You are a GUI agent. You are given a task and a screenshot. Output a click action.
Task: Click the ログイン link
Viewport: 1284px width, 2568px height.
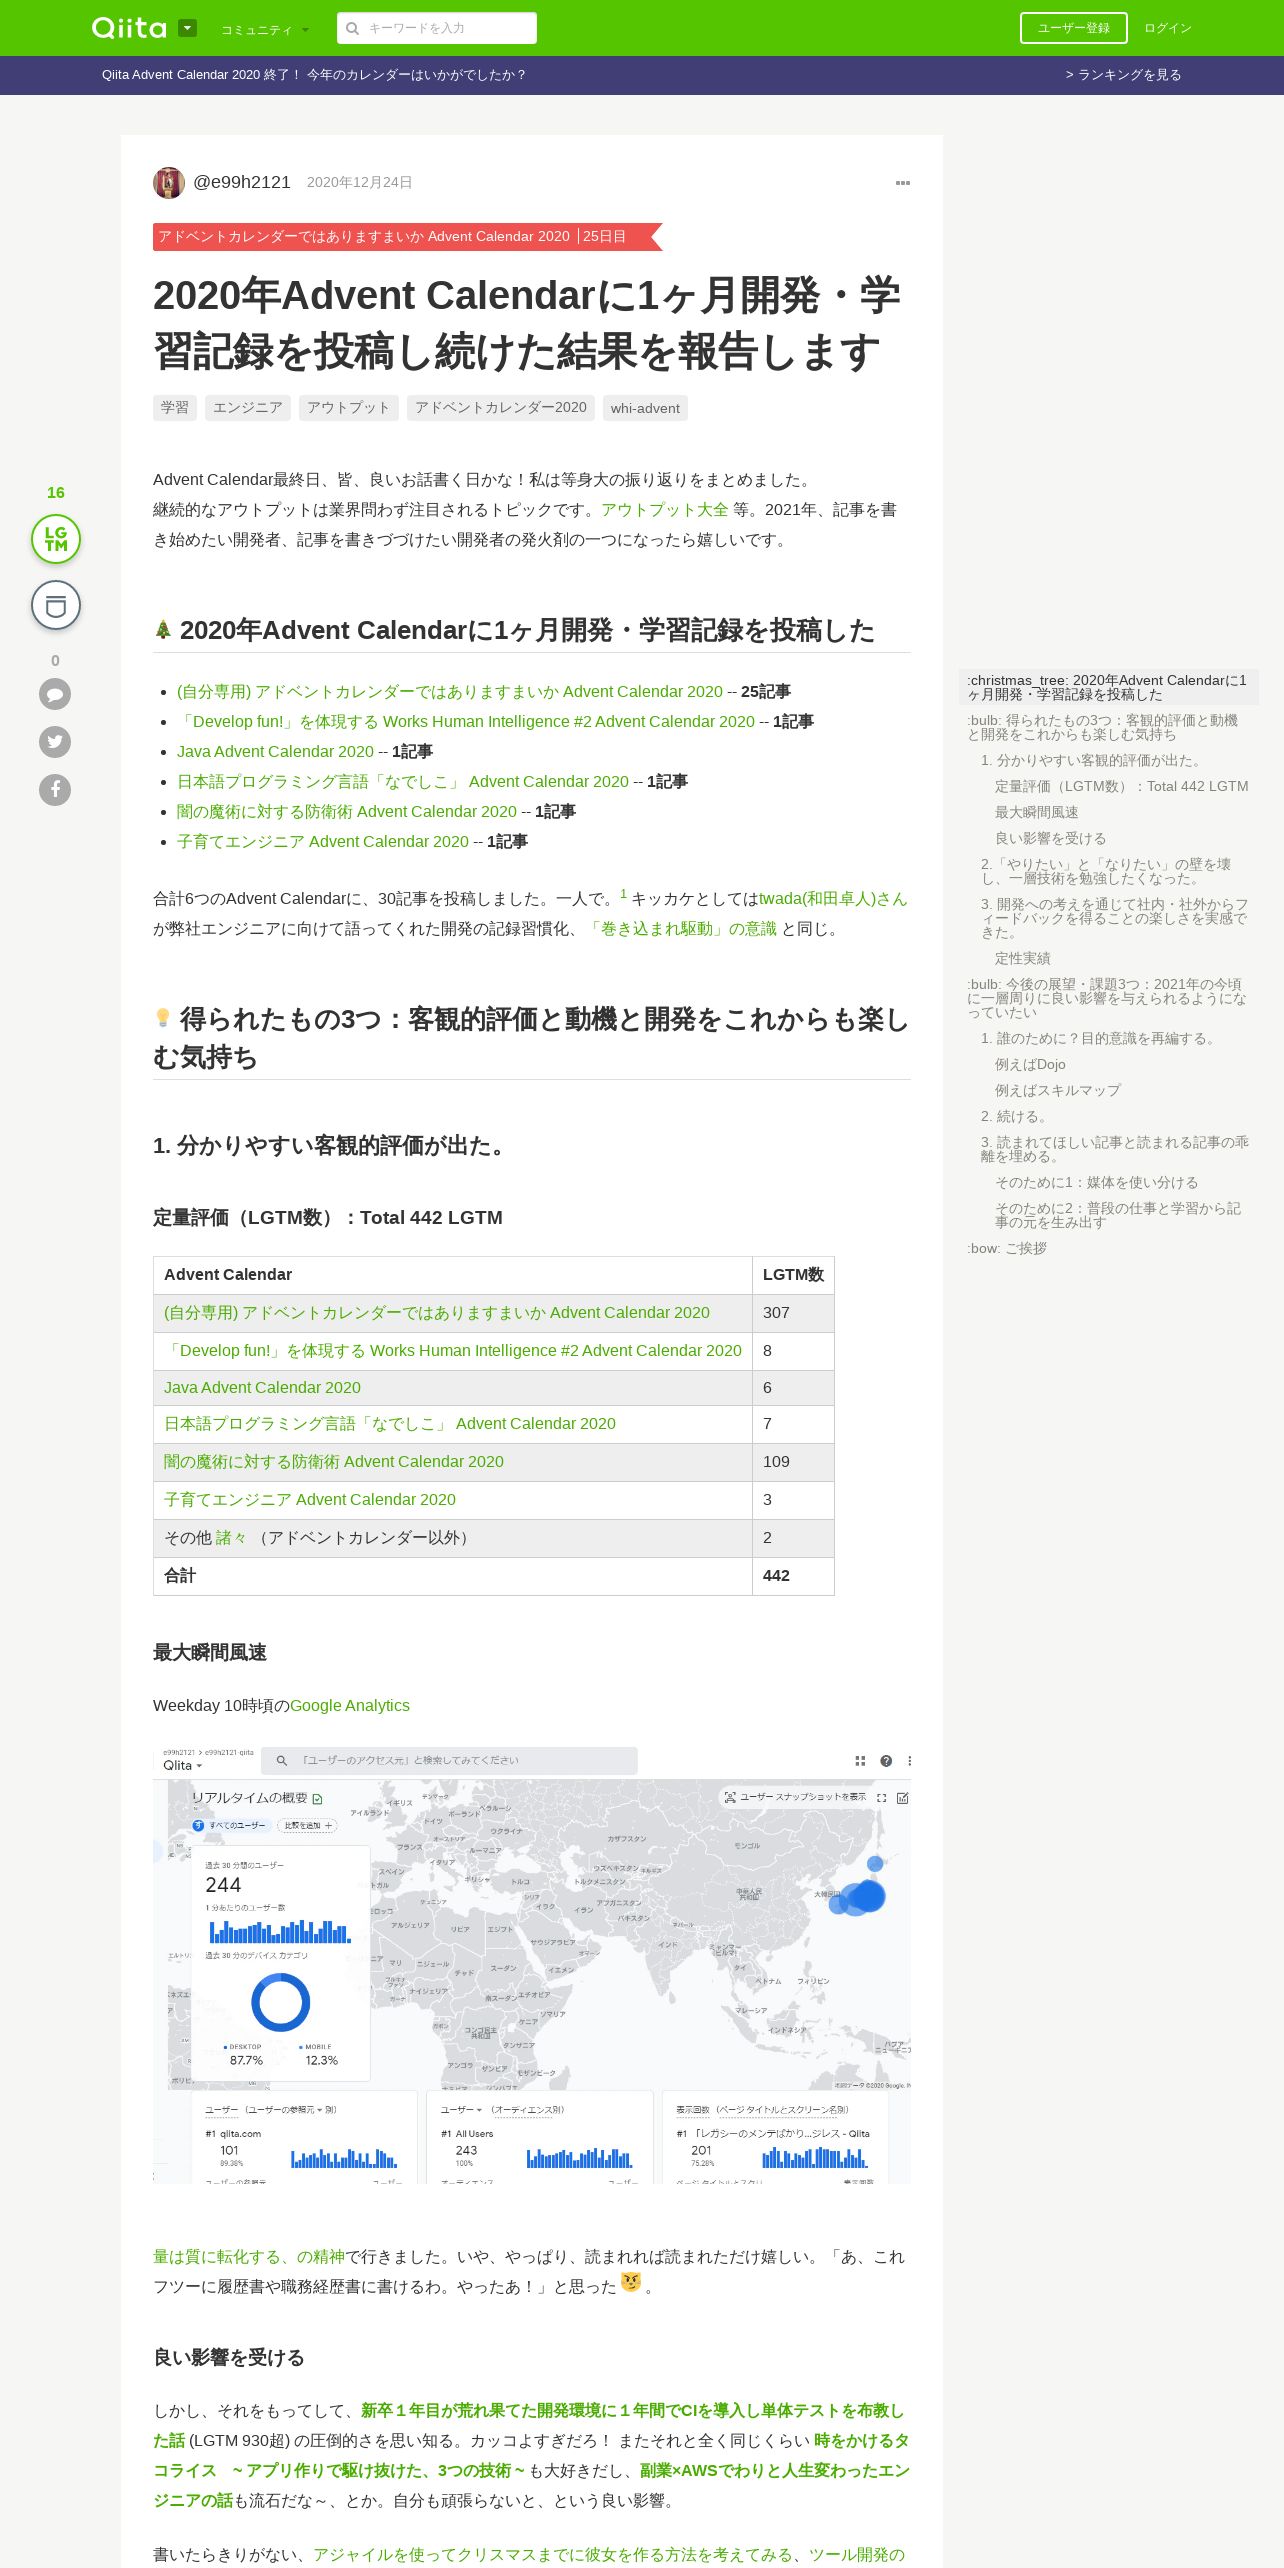click(1168, 28)
